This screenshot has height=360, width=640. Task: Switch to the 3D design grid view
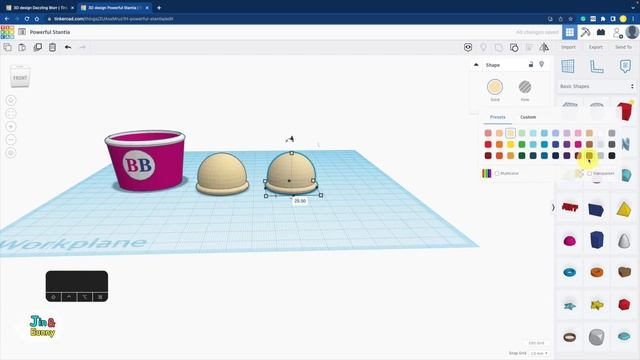point(570,32)
